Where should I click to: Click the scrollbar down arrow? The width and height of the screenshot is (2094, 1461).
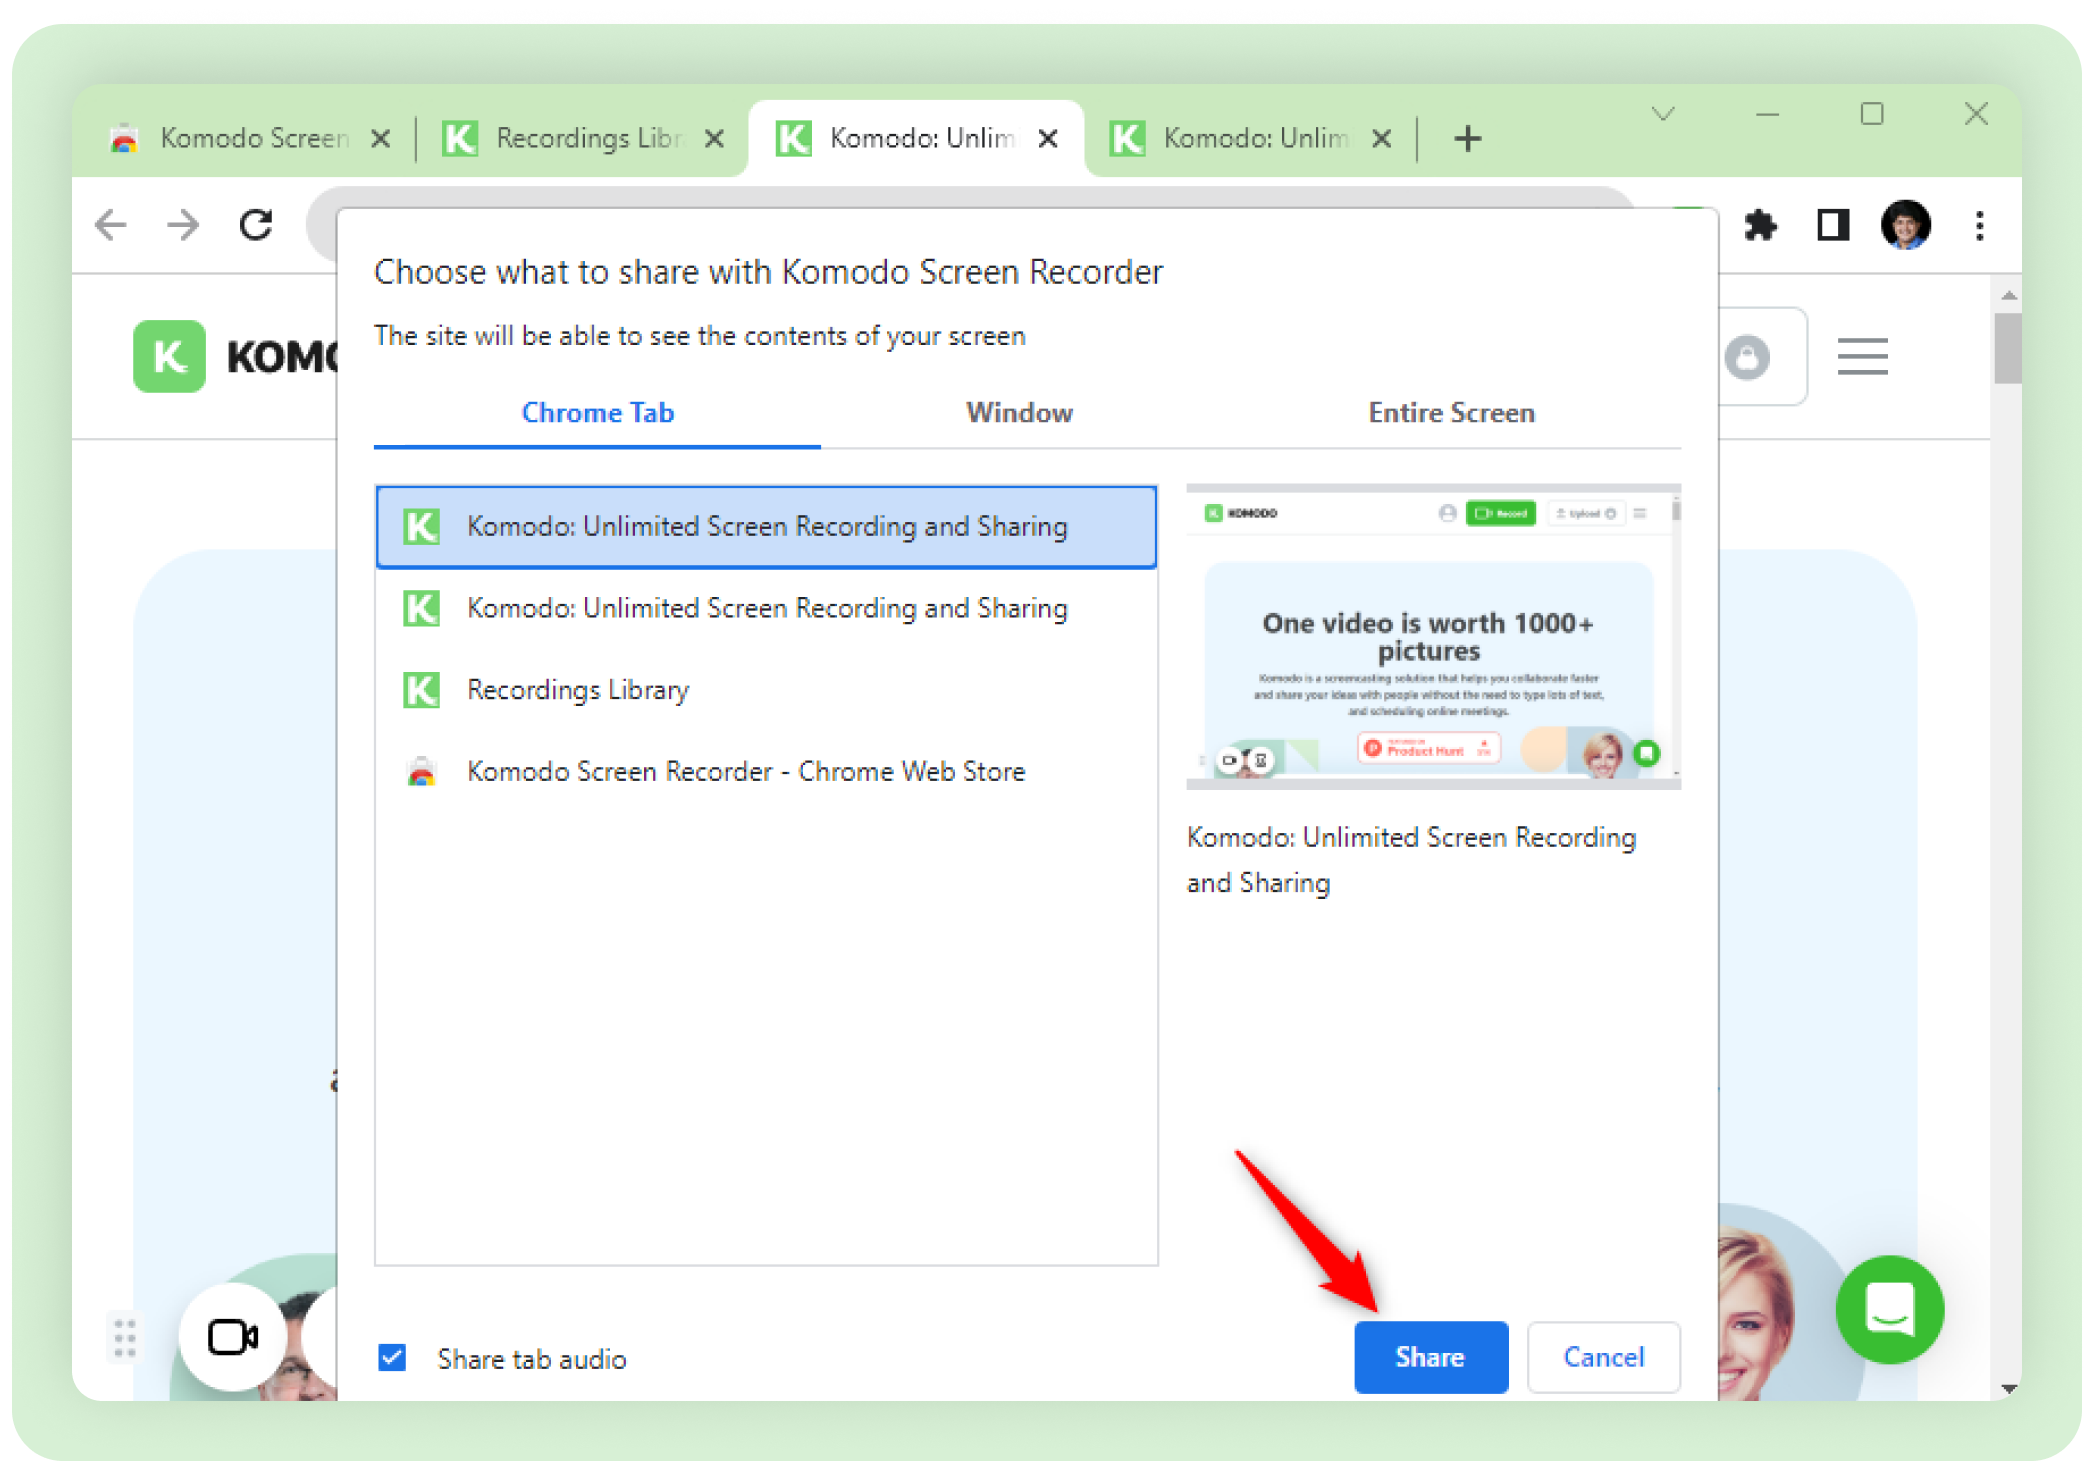tap(2007, 1388)
